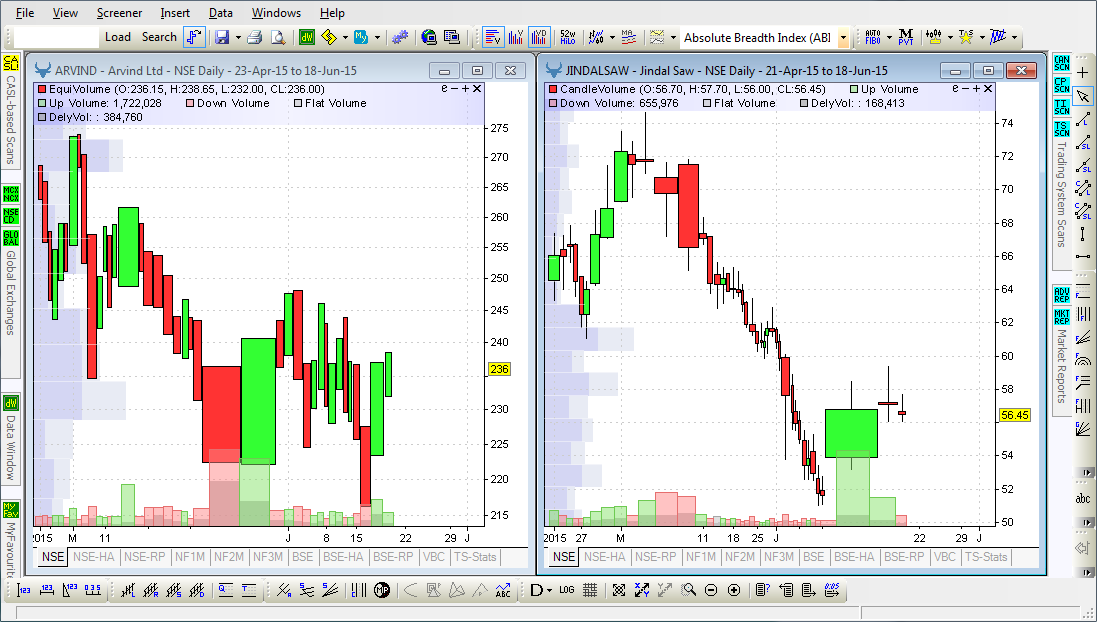1097x622 pixels.
Task: Click the red EquiVolume color swatch in ARVIND legend
Action: tap(42, 90)
